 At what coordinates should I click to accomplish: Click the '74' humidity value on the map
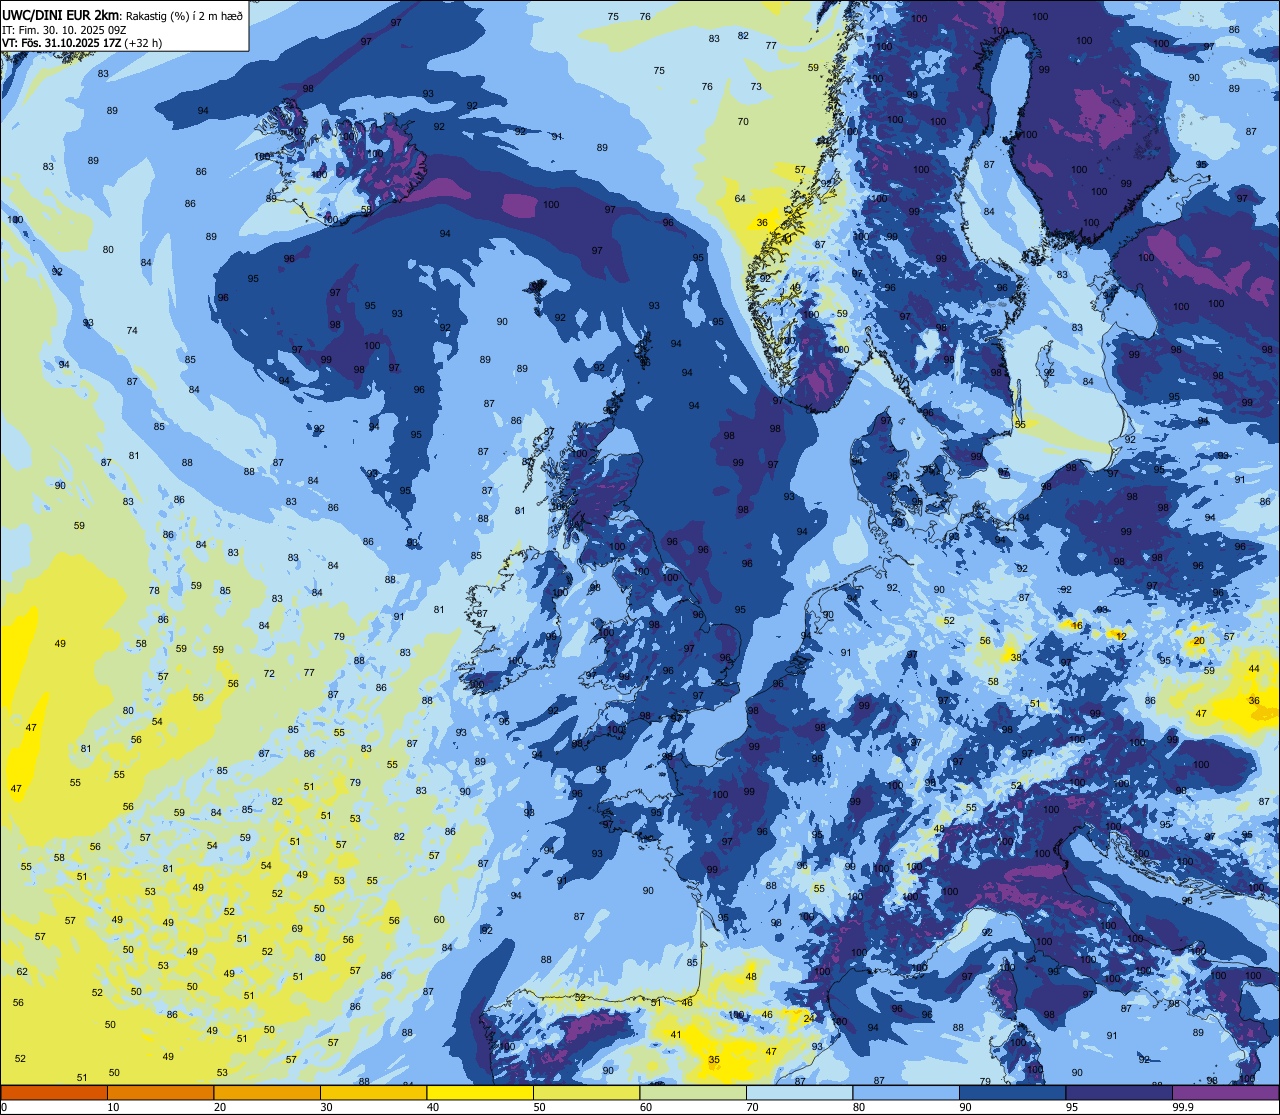coord(132,331)
